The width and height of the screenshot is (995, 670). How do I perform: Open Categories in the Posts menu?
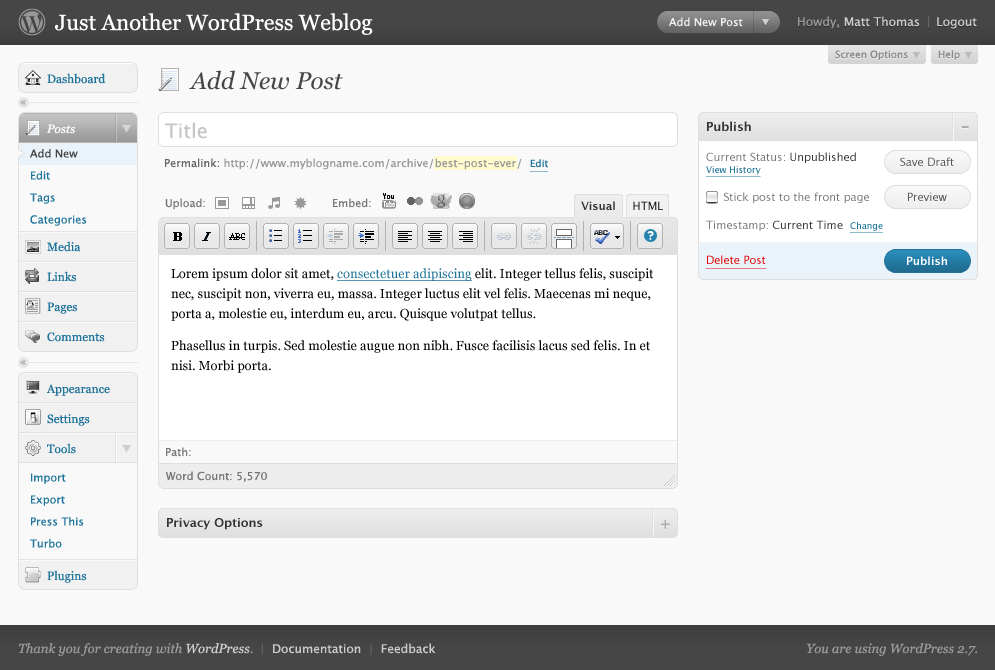[x=58, y=220]
